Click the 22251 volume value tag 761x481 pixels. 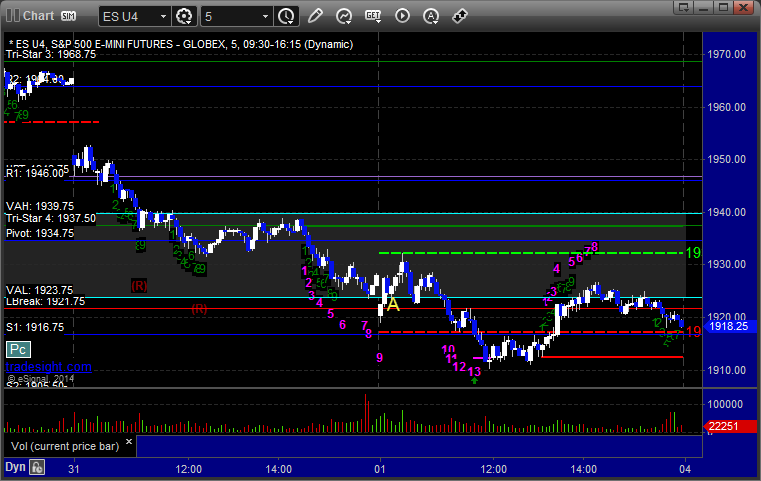(729, 426)
